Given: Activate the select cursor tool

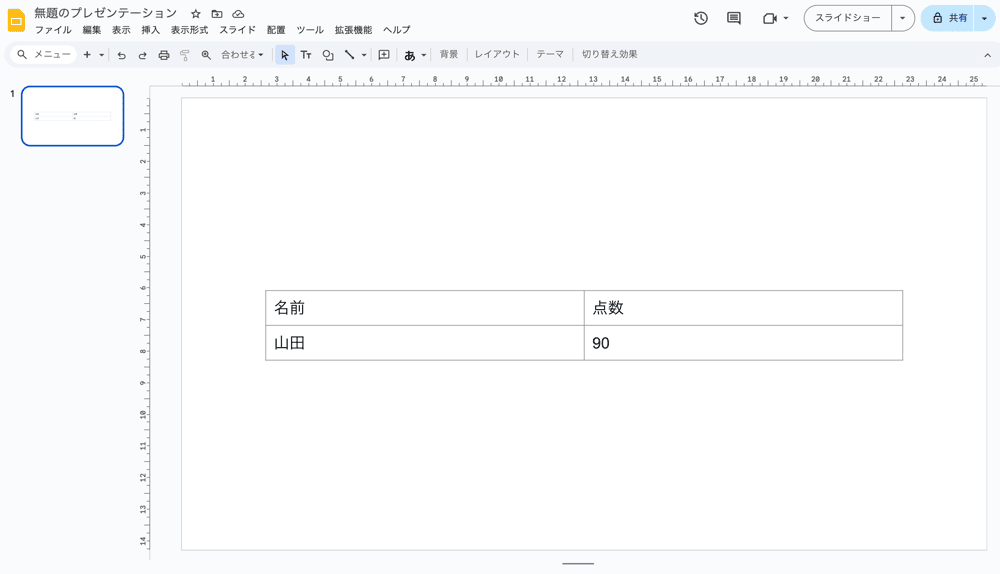Looking at the screenshot, I should (285, 55).
